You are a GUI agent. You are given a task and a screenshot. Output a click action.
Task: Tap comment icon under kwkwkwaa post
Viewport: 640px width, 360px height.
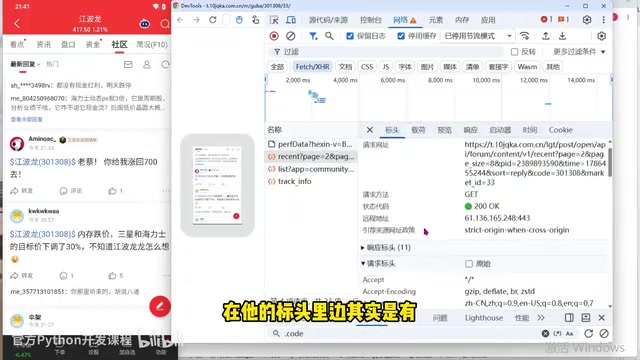pos(63,276)
